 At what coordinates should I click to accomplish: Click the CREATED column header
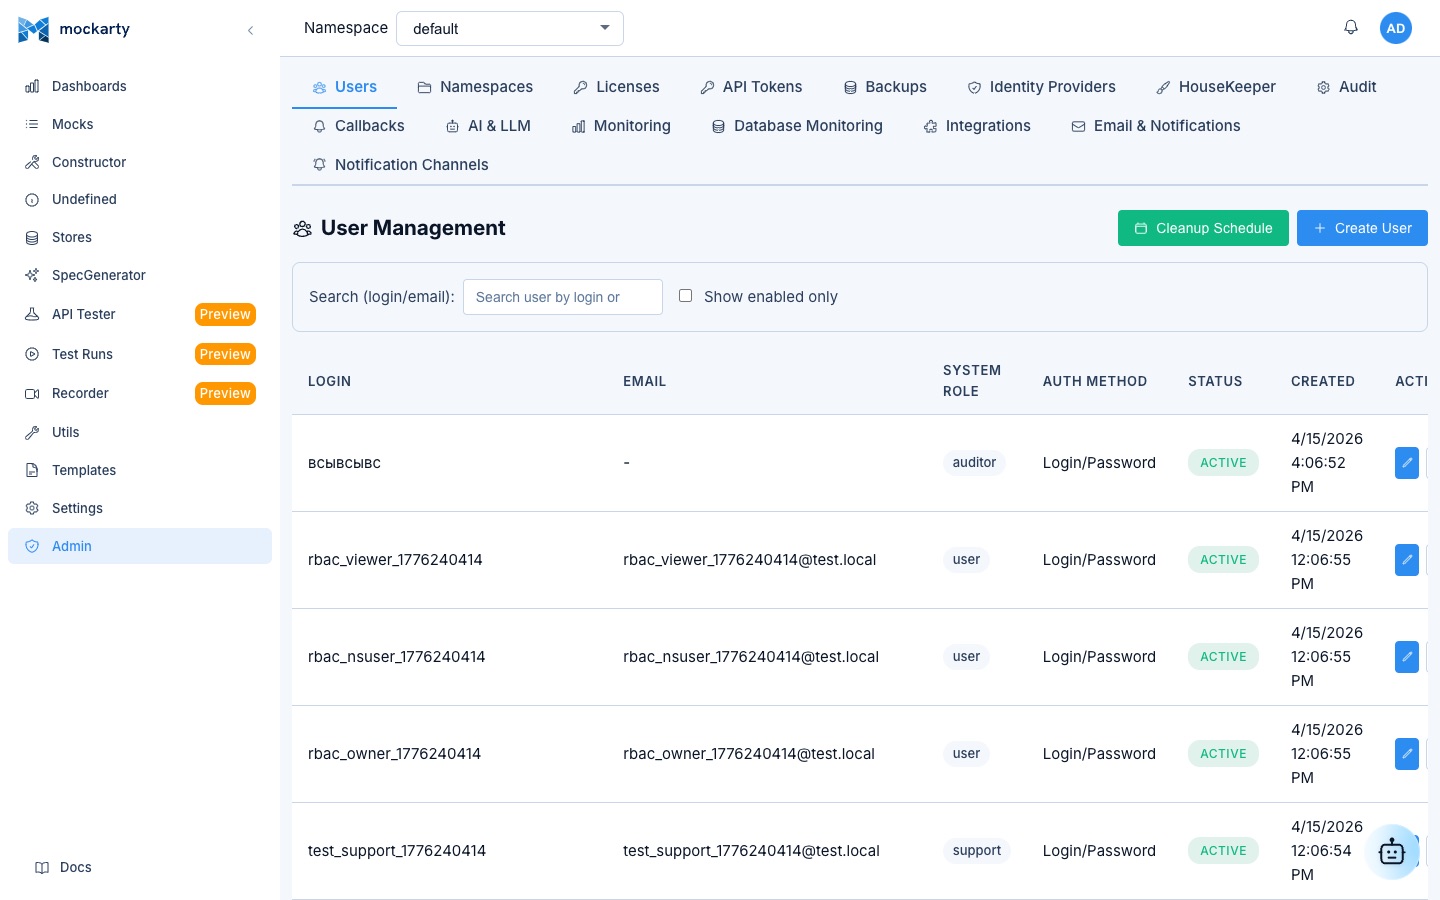tap(1323, 381)
